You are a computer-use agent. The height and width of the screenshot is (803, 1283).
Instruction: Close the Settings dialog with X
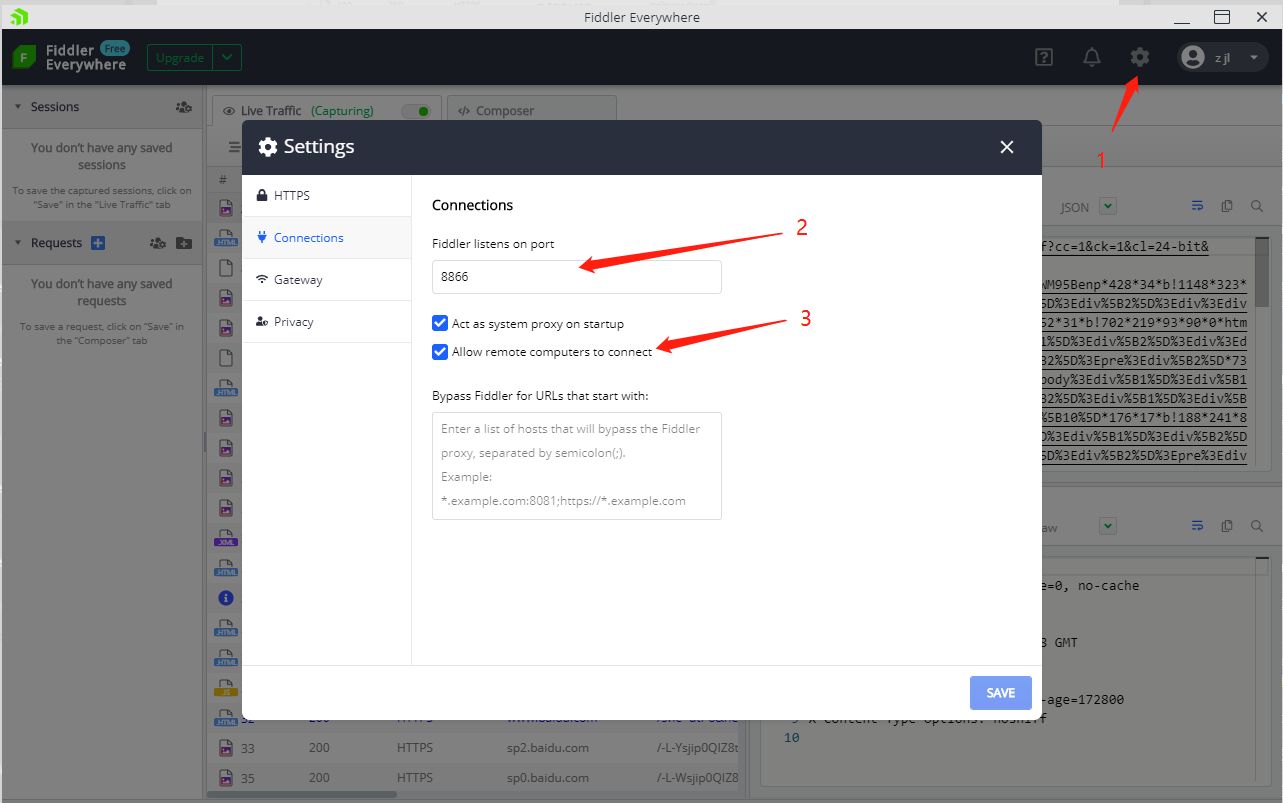click(x=1007, y=147)
